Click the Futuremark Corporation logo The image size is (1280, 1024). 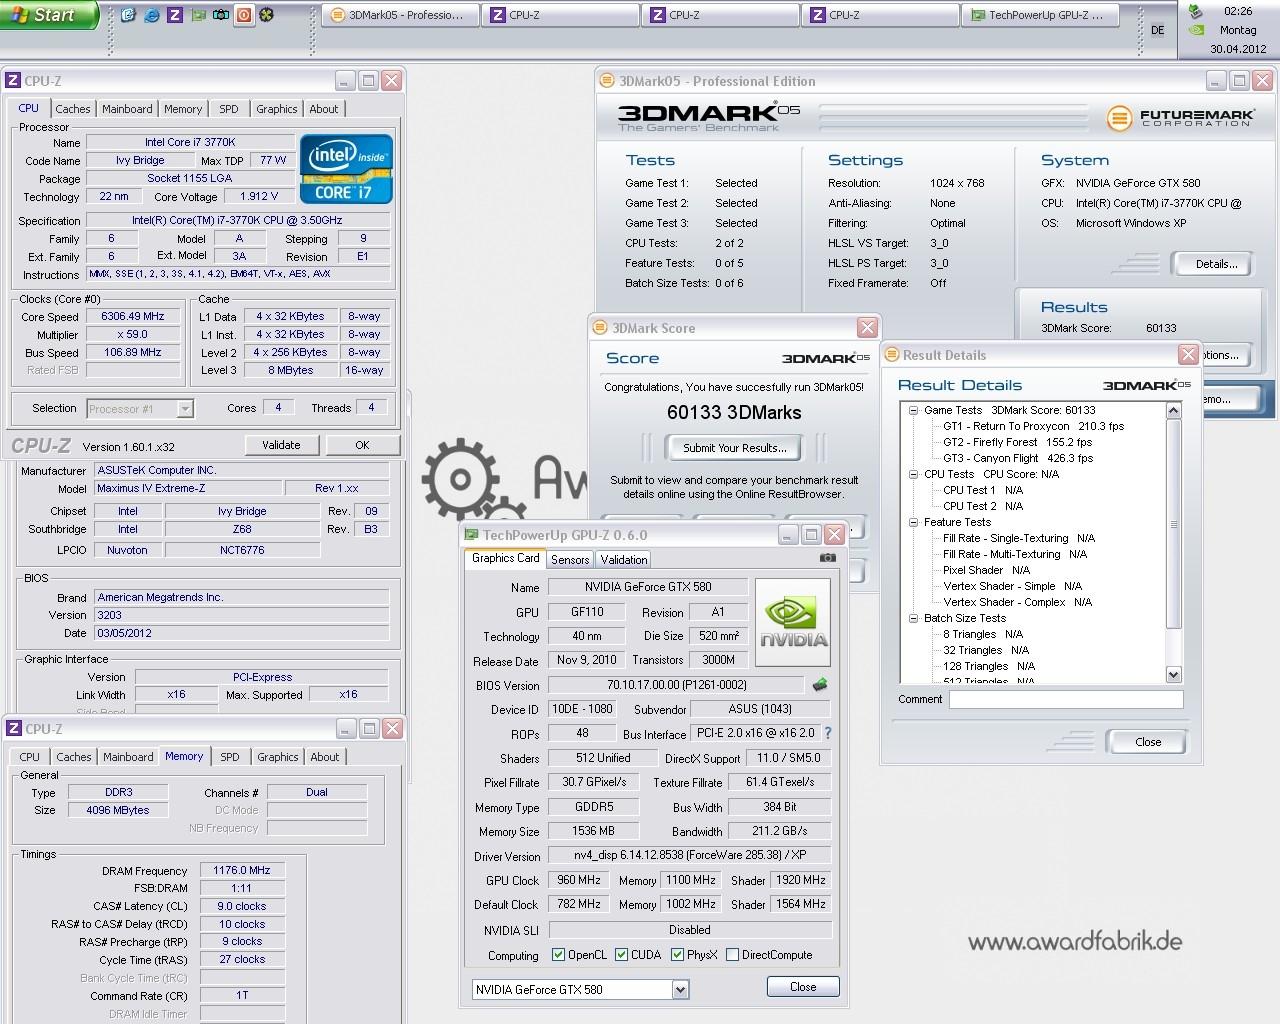(1180, 118)
